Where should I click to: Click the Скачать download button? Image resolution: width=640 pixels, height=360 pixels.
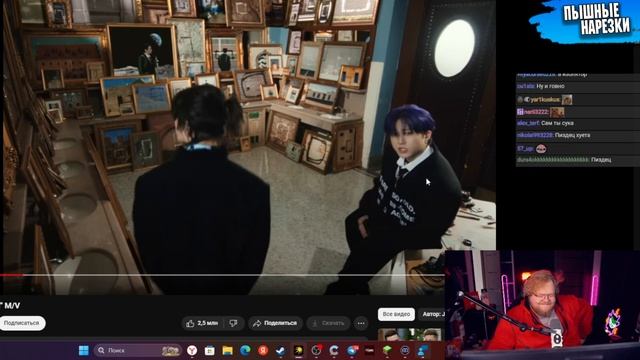point(329,323)
